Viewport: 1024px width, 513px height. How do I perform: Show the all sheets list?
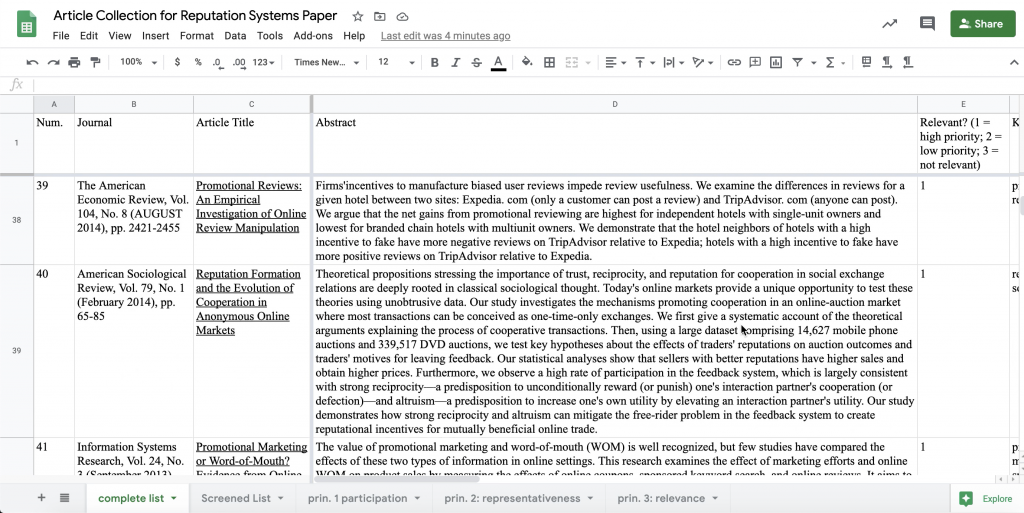coord(64,498)
